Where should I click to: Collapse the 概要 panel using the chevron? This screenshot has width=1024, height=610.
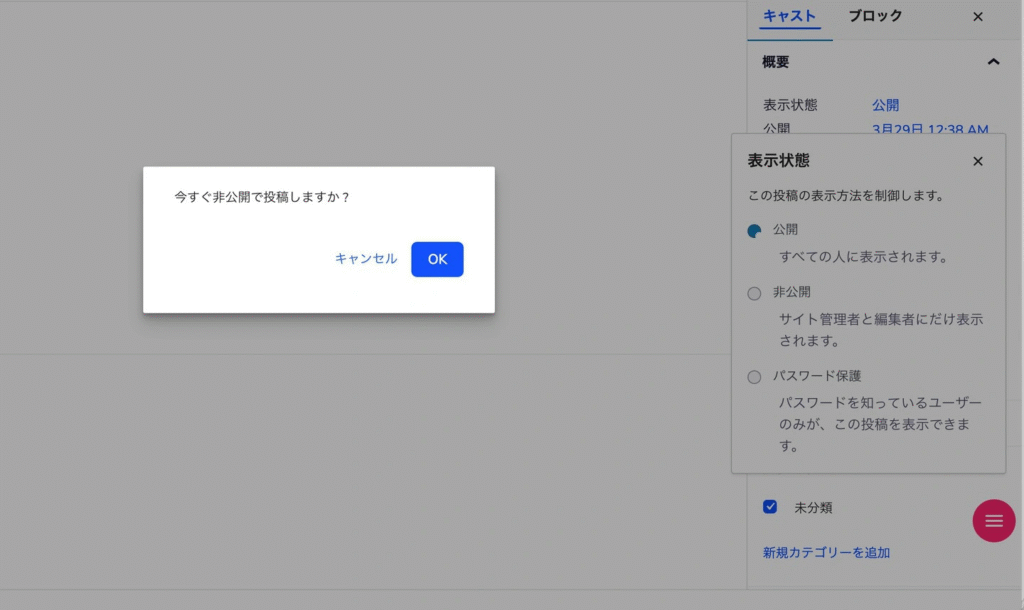(x=993, y=62)
